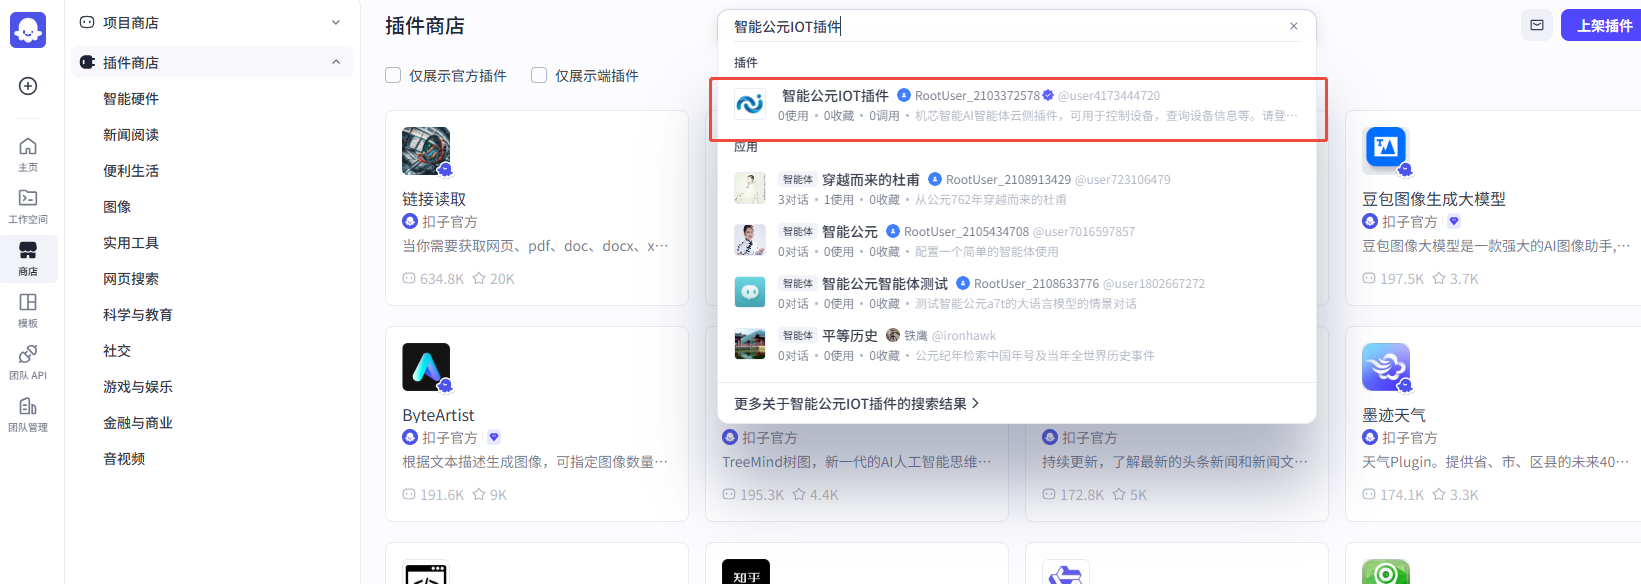Viewport: 1641px width, 584px height.
Task: Open 穿越而来的杜甫 search result
Action: (870, 180)
